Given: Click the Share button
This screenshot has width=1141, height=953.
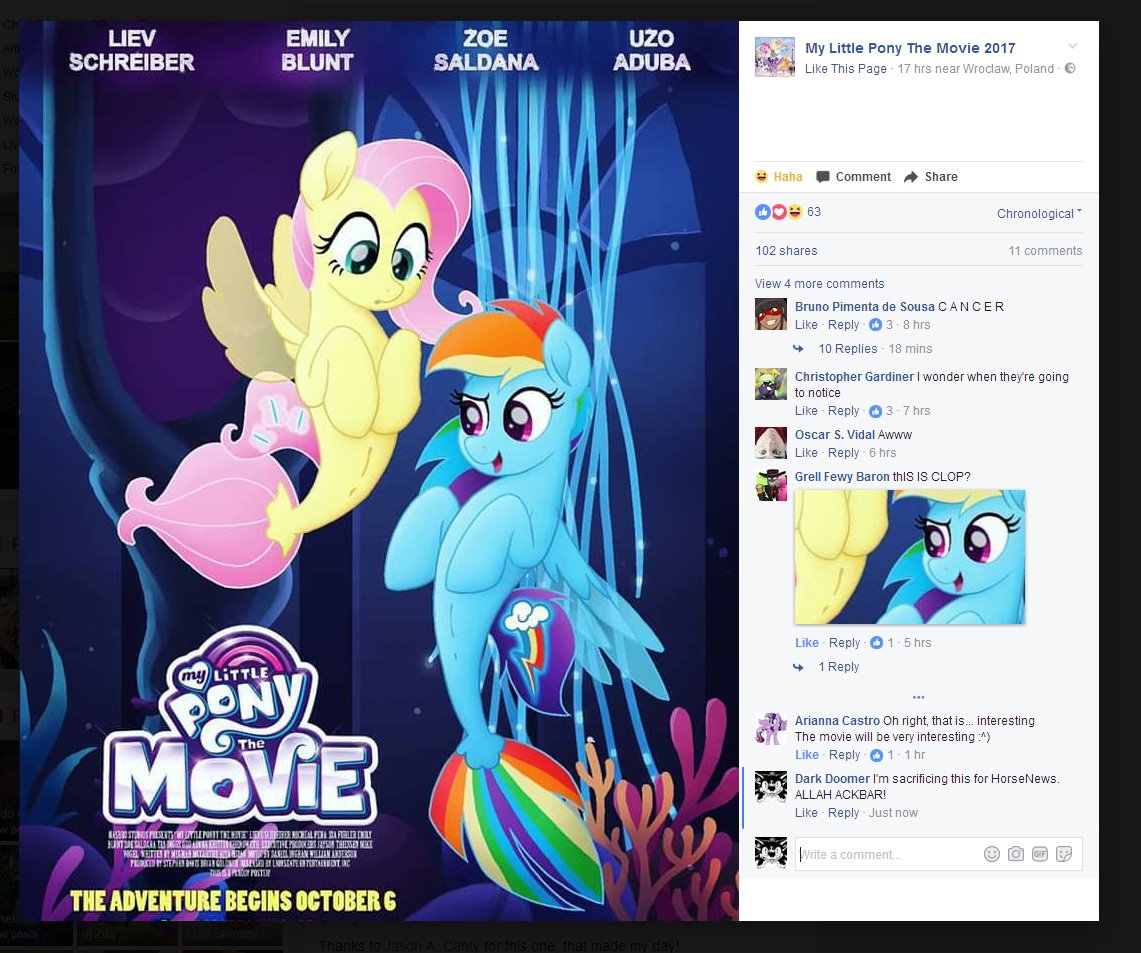Looking at the screenshot, I should [931, 177].
